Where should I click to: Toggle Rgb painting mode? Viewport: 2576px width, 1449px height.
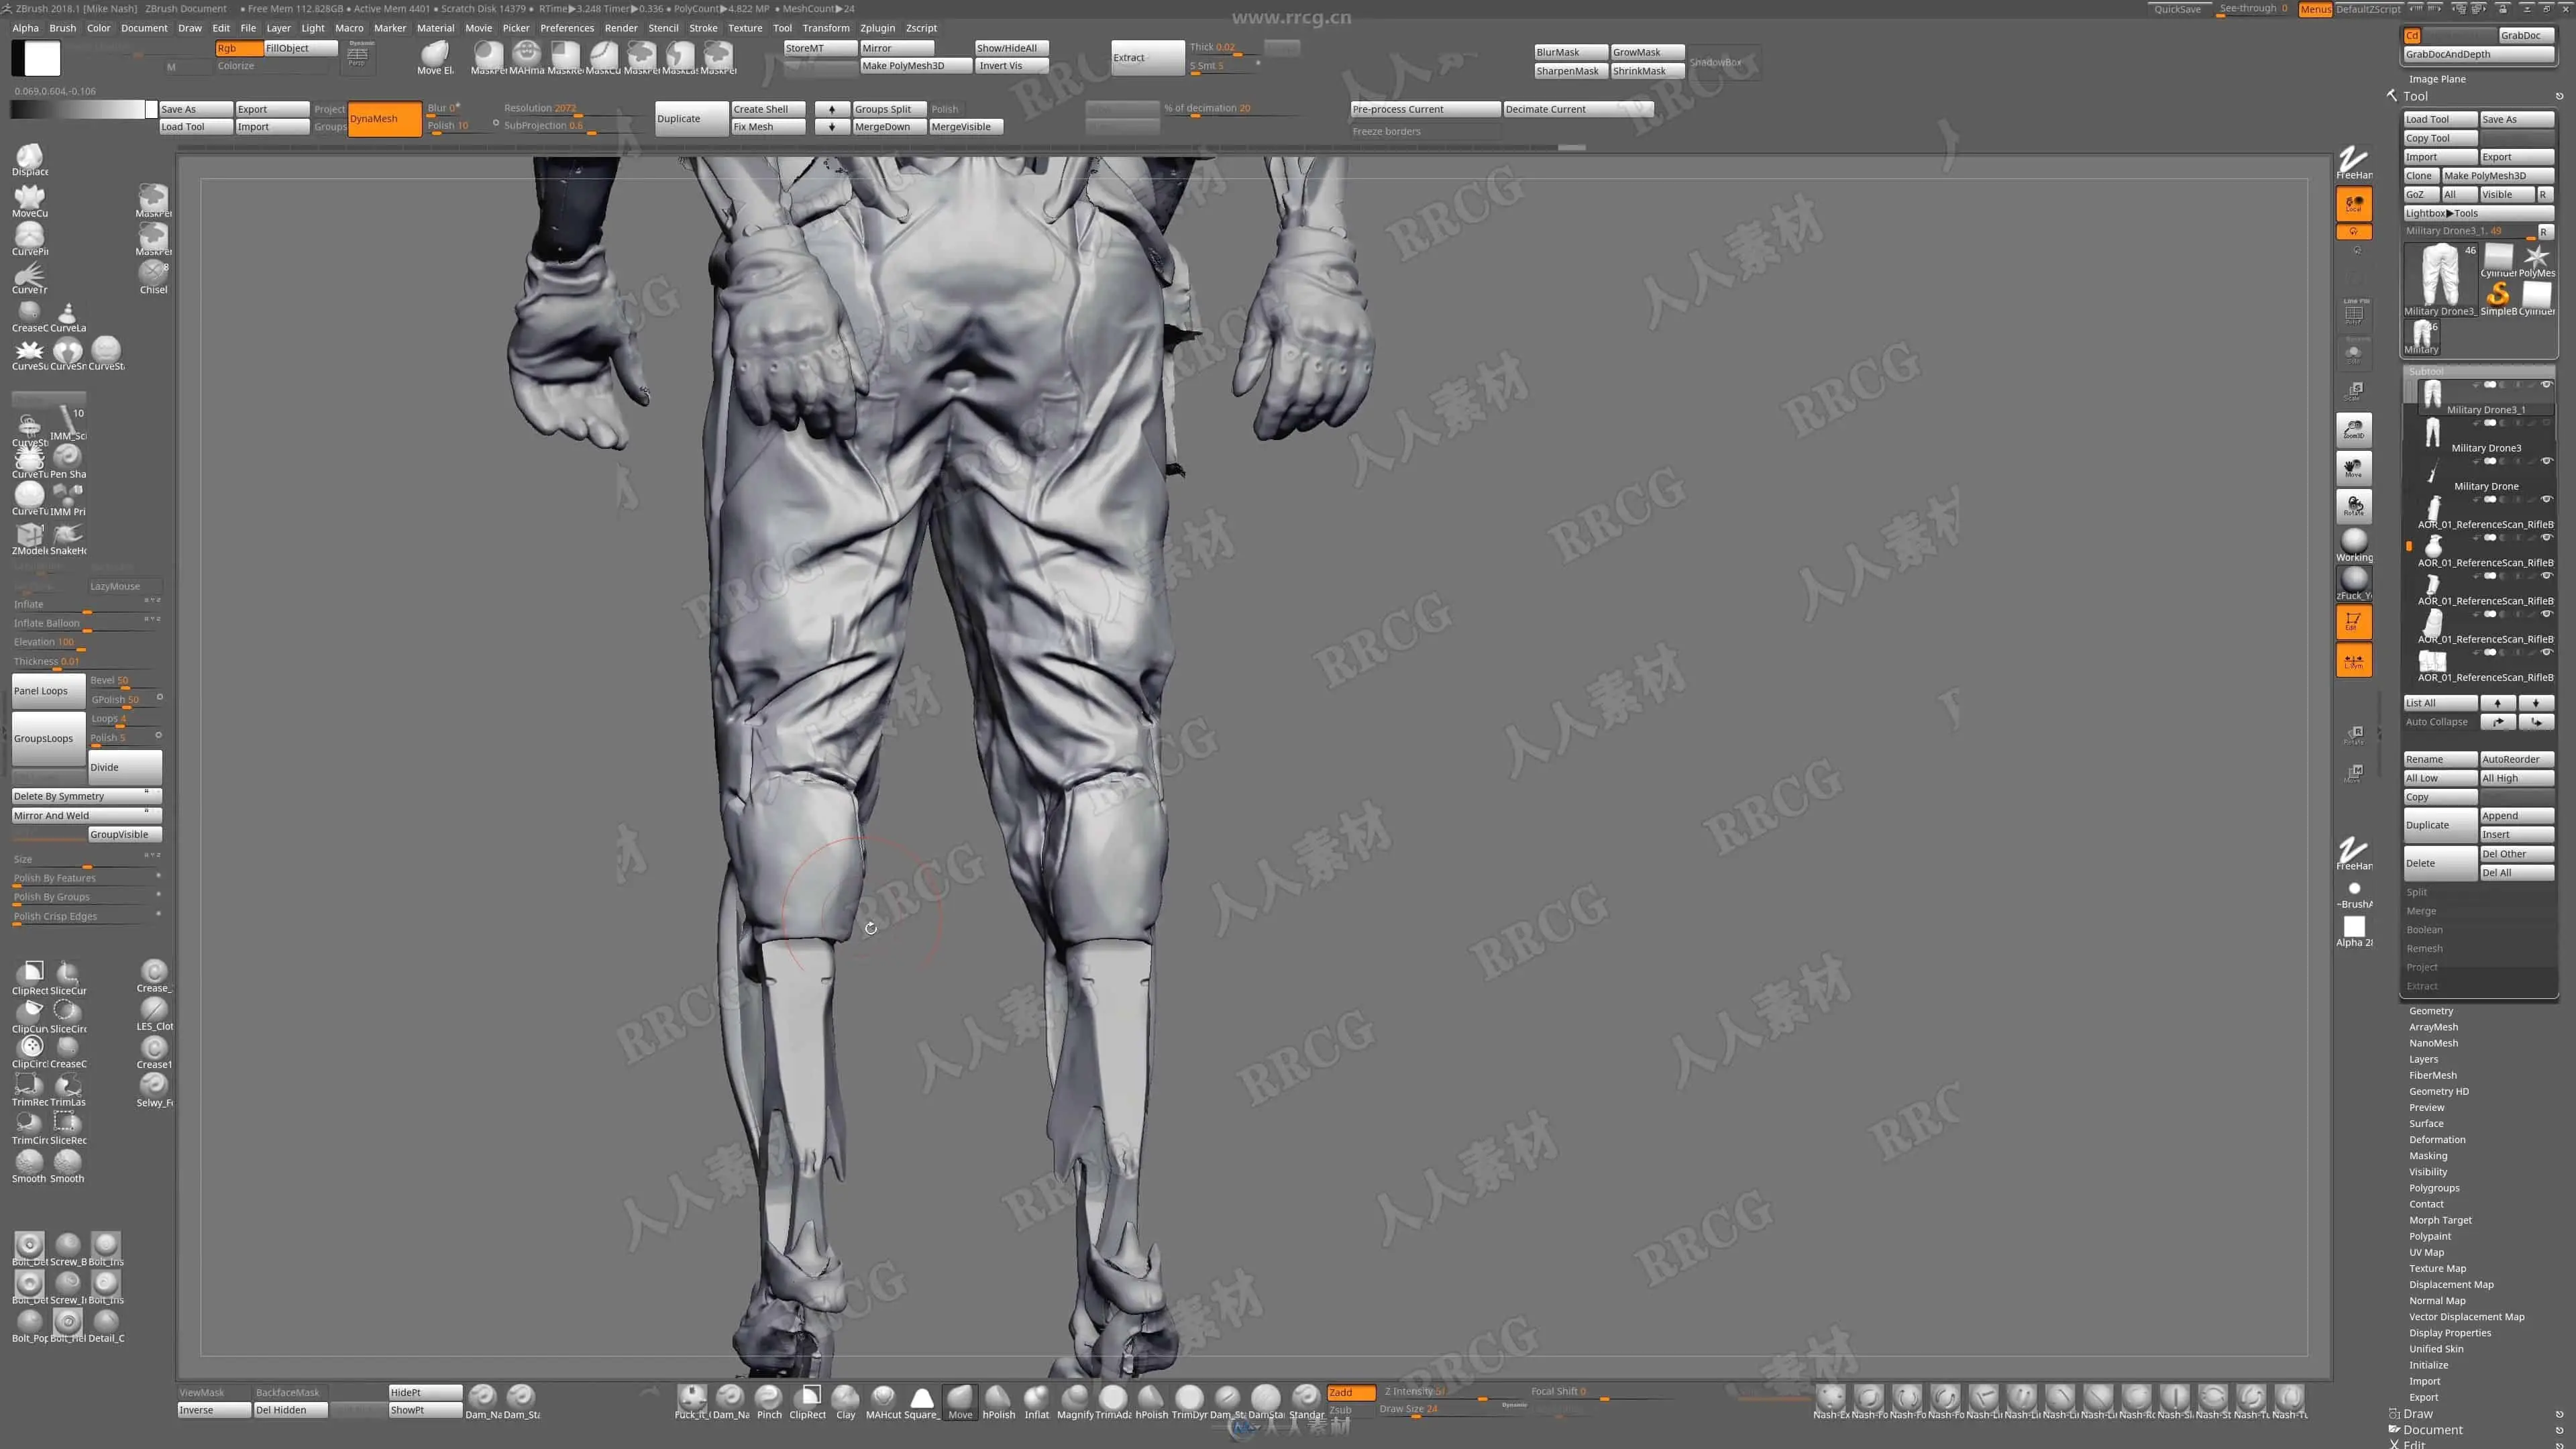pyautogui.click(x=238, y=48)
